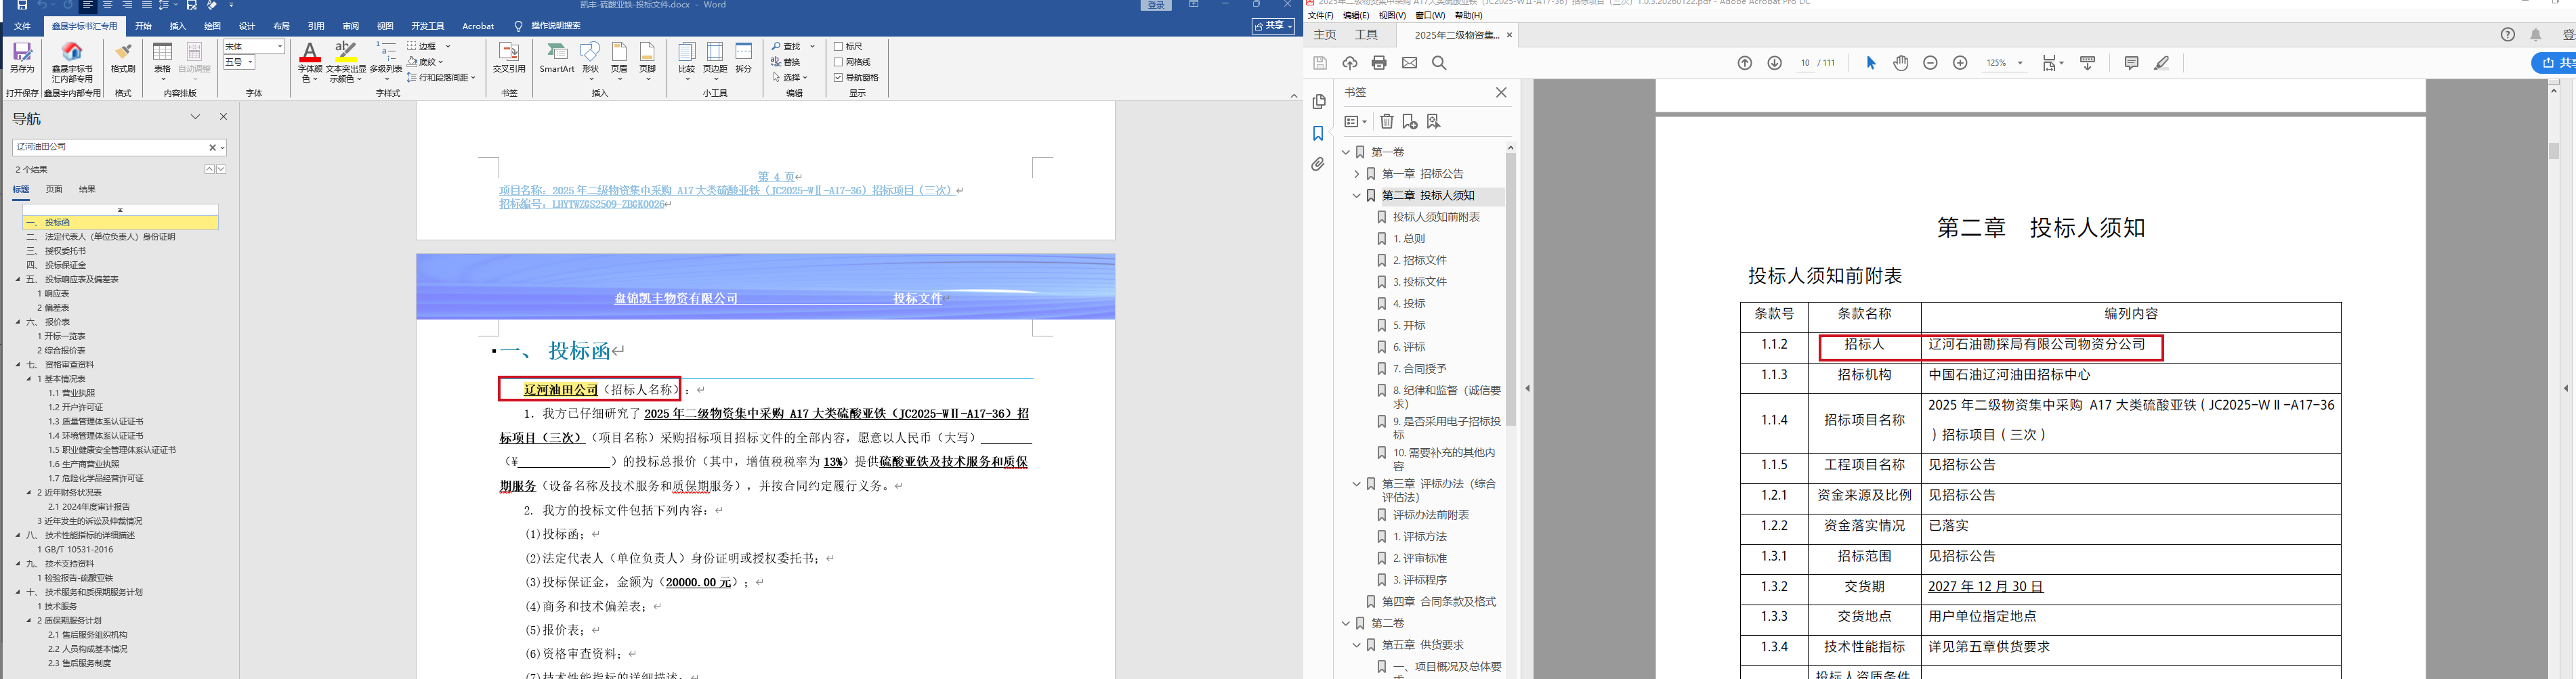Open 编辑(E) menu in Acrobat
2576x679 pixels.
tap(1356, 16)
